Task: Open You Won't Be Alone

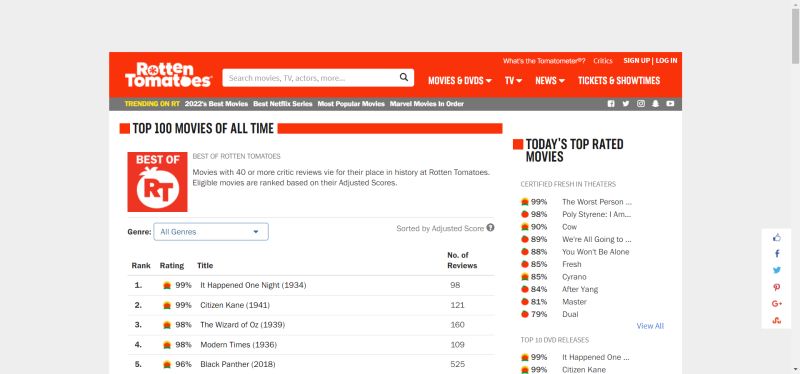Action: [595, 252]
